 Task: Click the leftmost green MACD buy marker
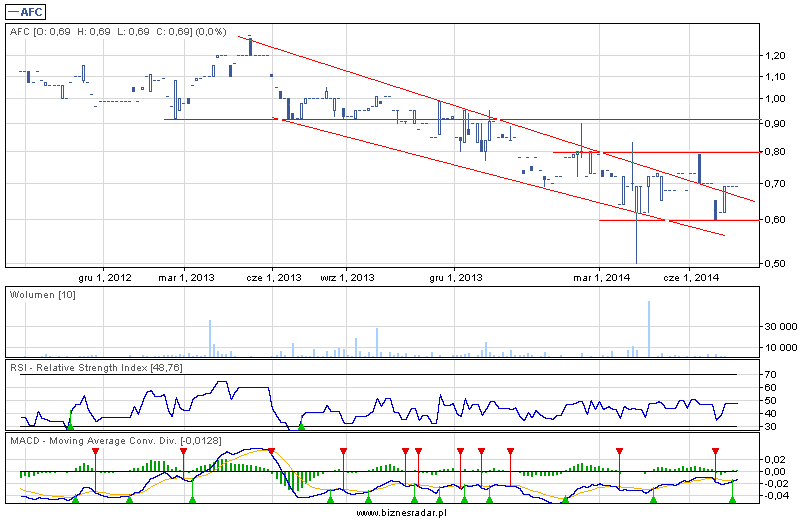[75, 498]
